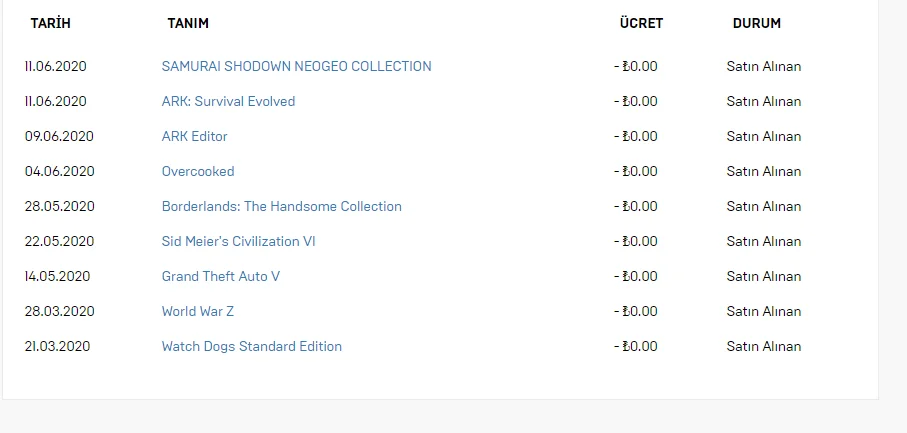This screenshot has height=433, width=907.
Task: Click the DURUM column header
Action: pyautogui.click(x=756, y=23)
